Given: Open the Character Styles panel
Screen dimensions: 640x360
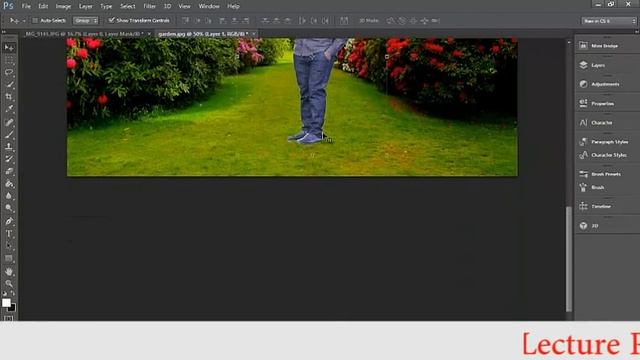Looking at the screenshot, I should (x=603, y=155).
